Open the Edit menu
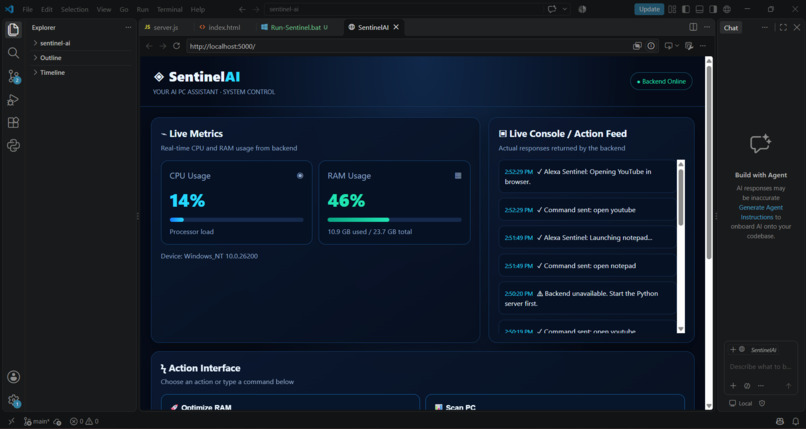Image resolution: width=806 pixels, height=429 pixels. 47,9
